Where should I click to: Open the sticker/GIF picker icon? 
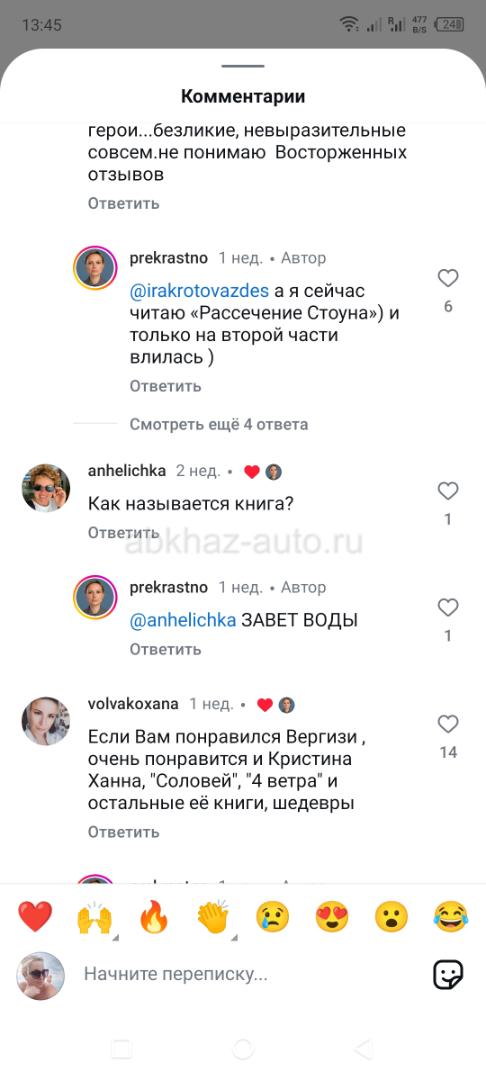click(448, 975)
